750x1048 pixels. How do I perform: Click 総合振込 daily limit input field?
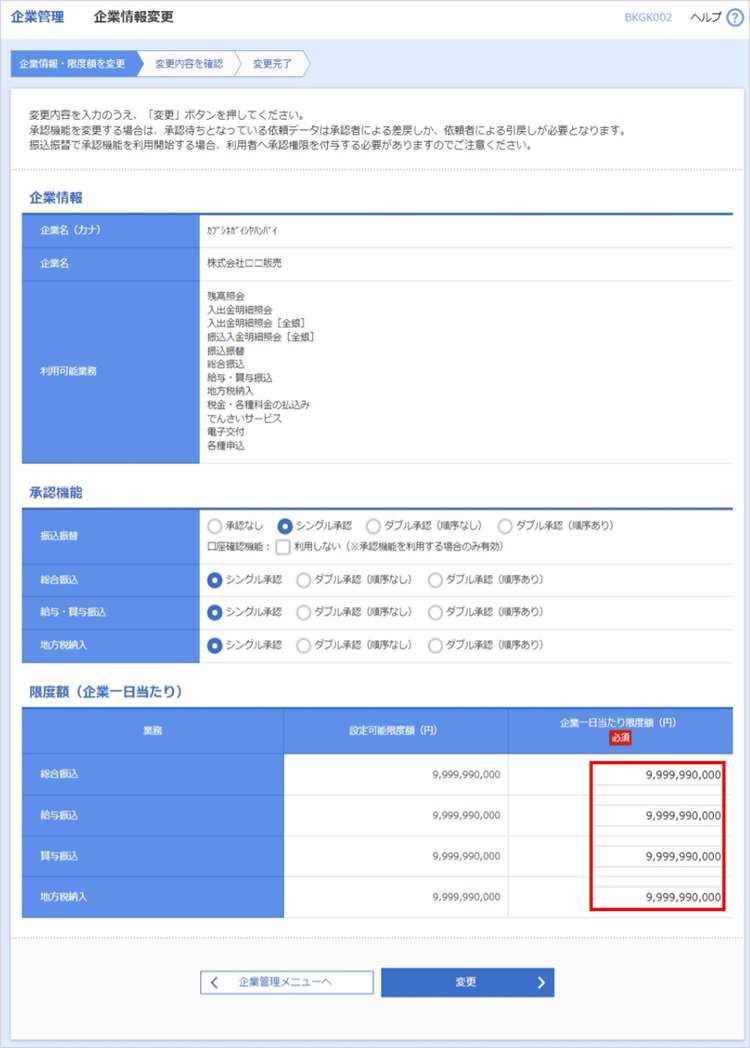(657, 775)
